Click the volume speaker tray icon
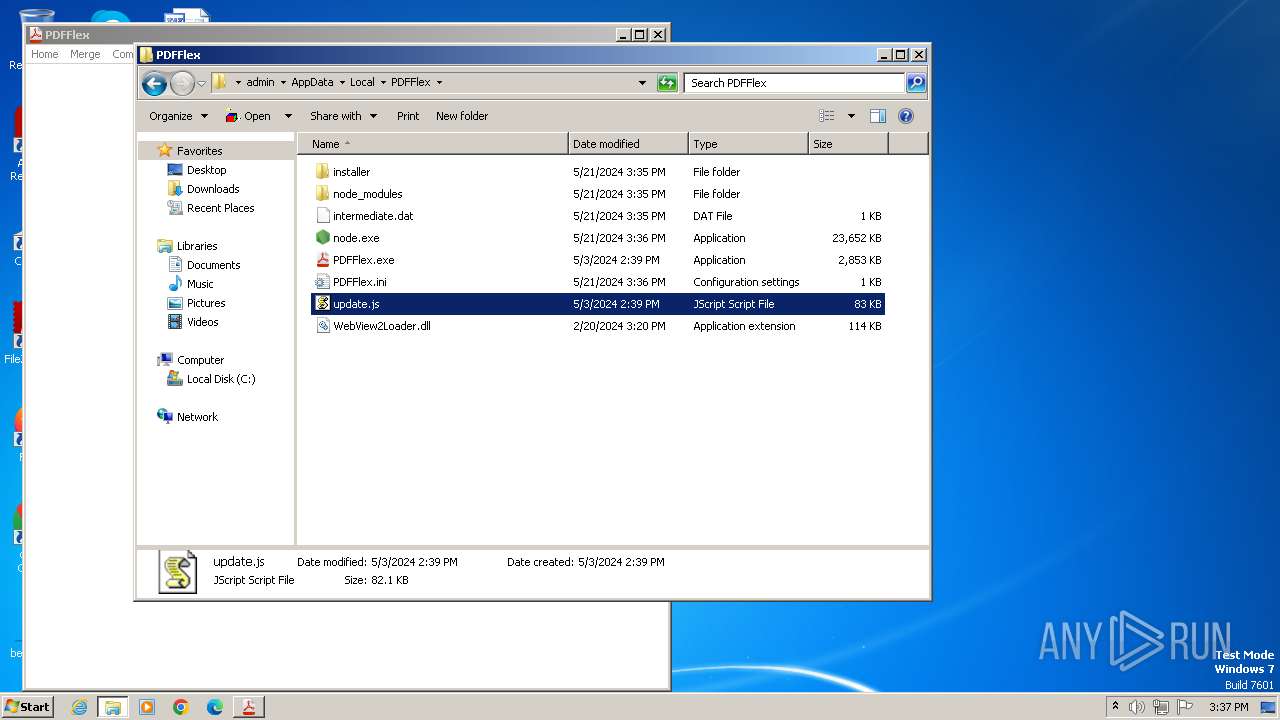 coord(1137,707)
